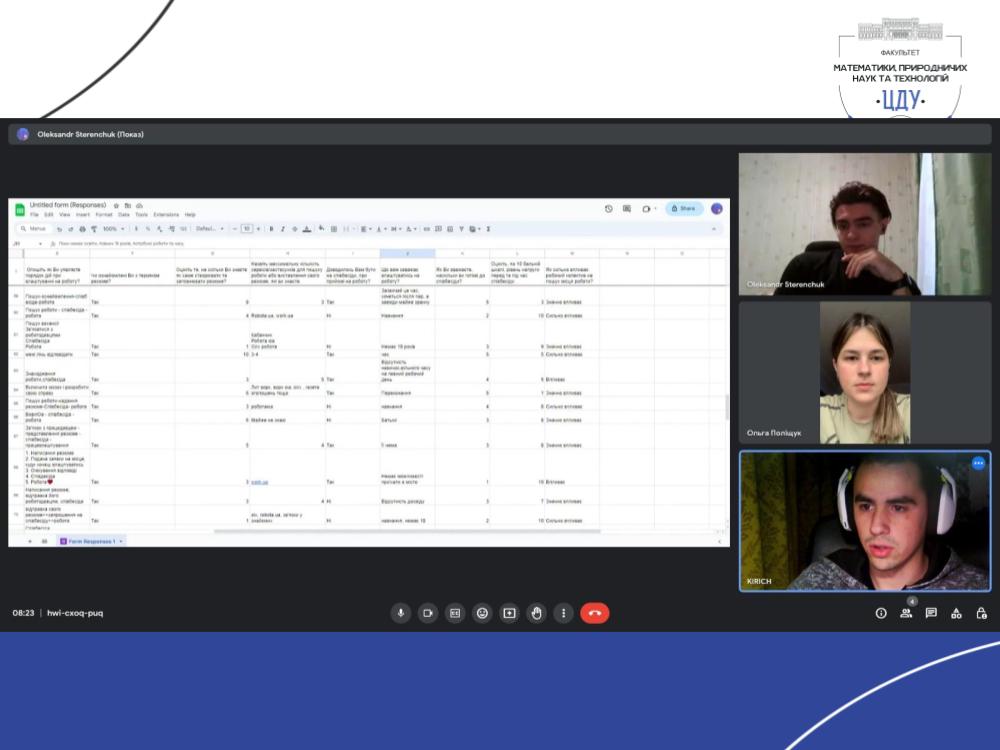Leave the call with red button
The image size is (1000, 750).
click(595, 613)
